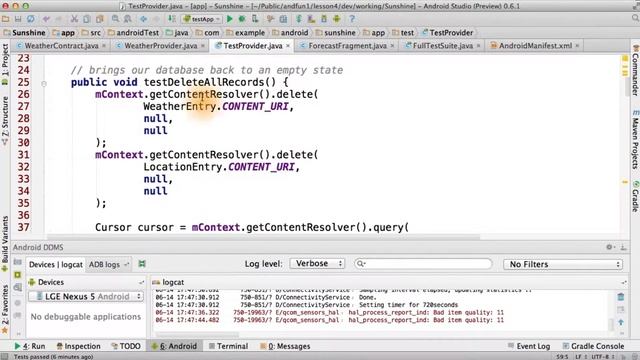This screenshot has height=360, width=640.
Task: Open the Event Log button
Action: tap(529, 346)
